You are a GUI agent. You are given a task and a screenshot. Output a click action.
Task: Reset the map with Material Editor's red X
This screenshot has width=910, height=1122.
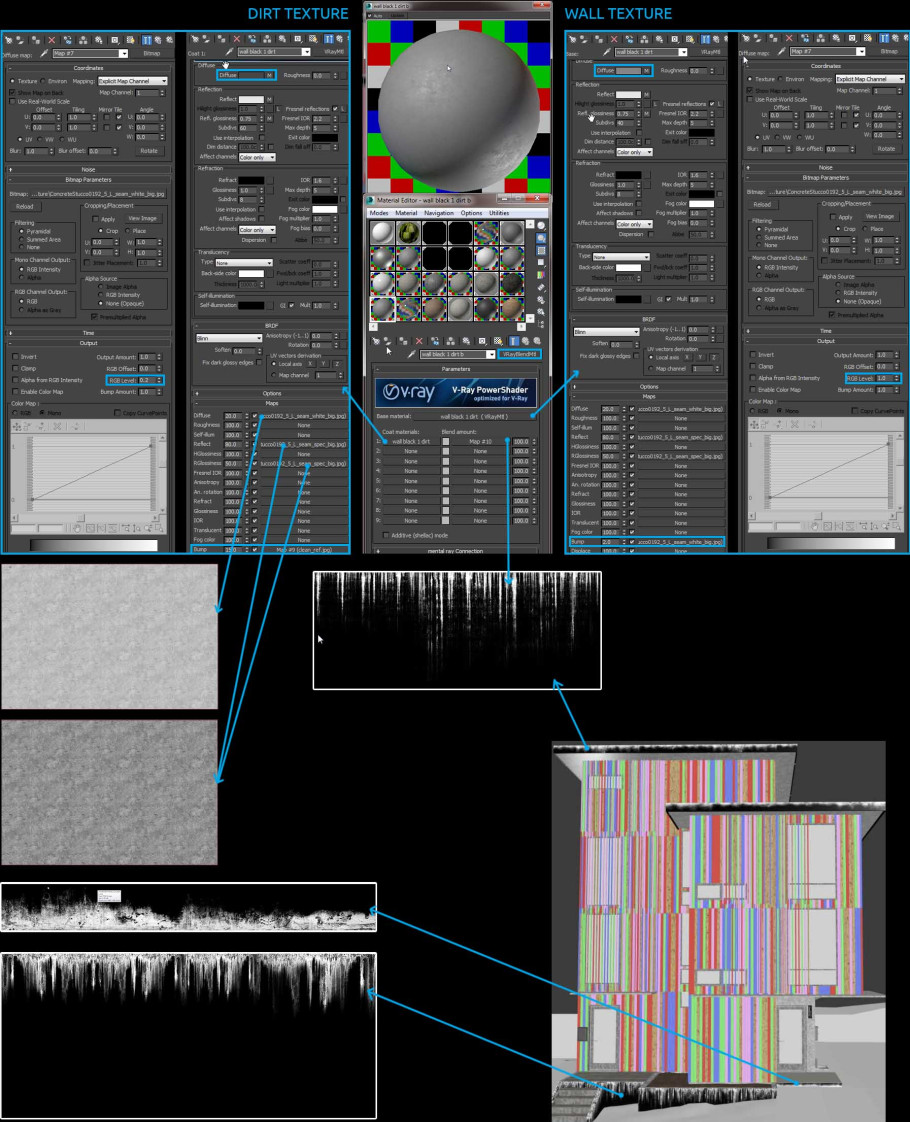(419, 341)
